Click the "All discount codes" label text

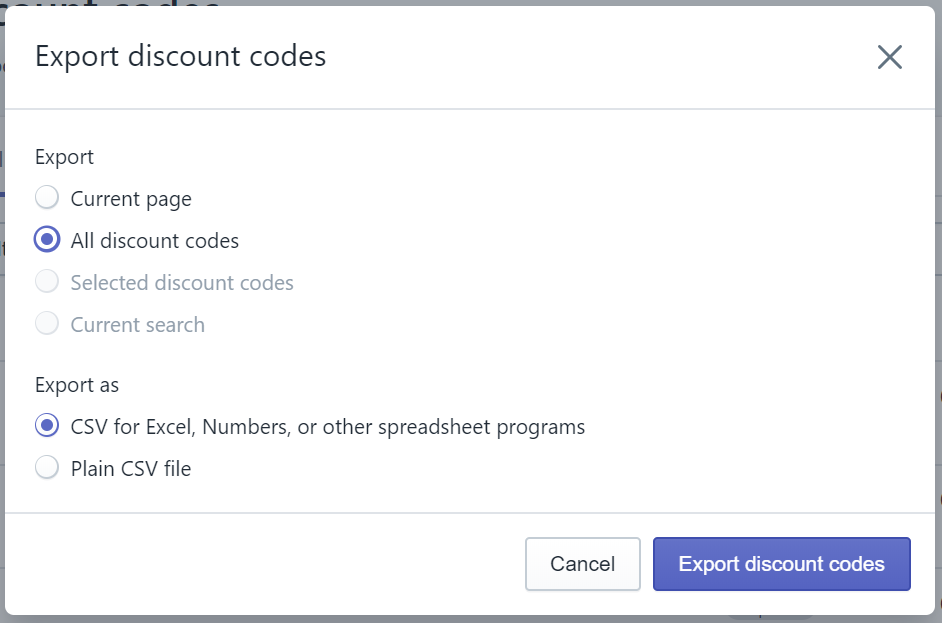(x=154, y=241)
